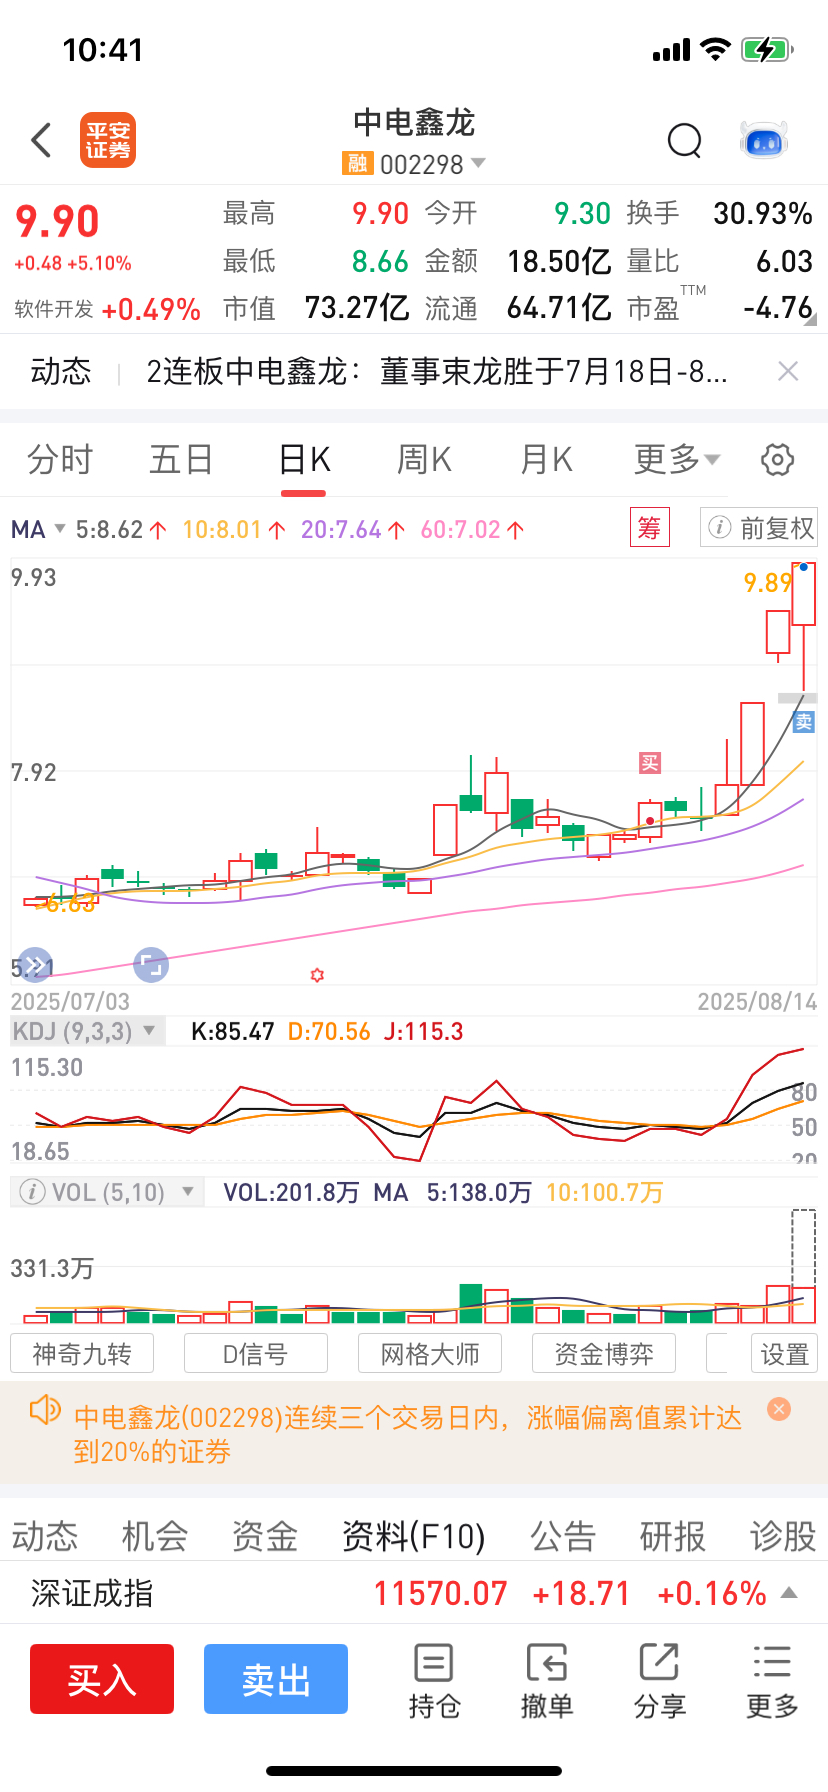Open KDJ (9,3,3) indicator dropdown
Image resolution: width=828 pixels, height=1792 pixels.
[86, 1031]
